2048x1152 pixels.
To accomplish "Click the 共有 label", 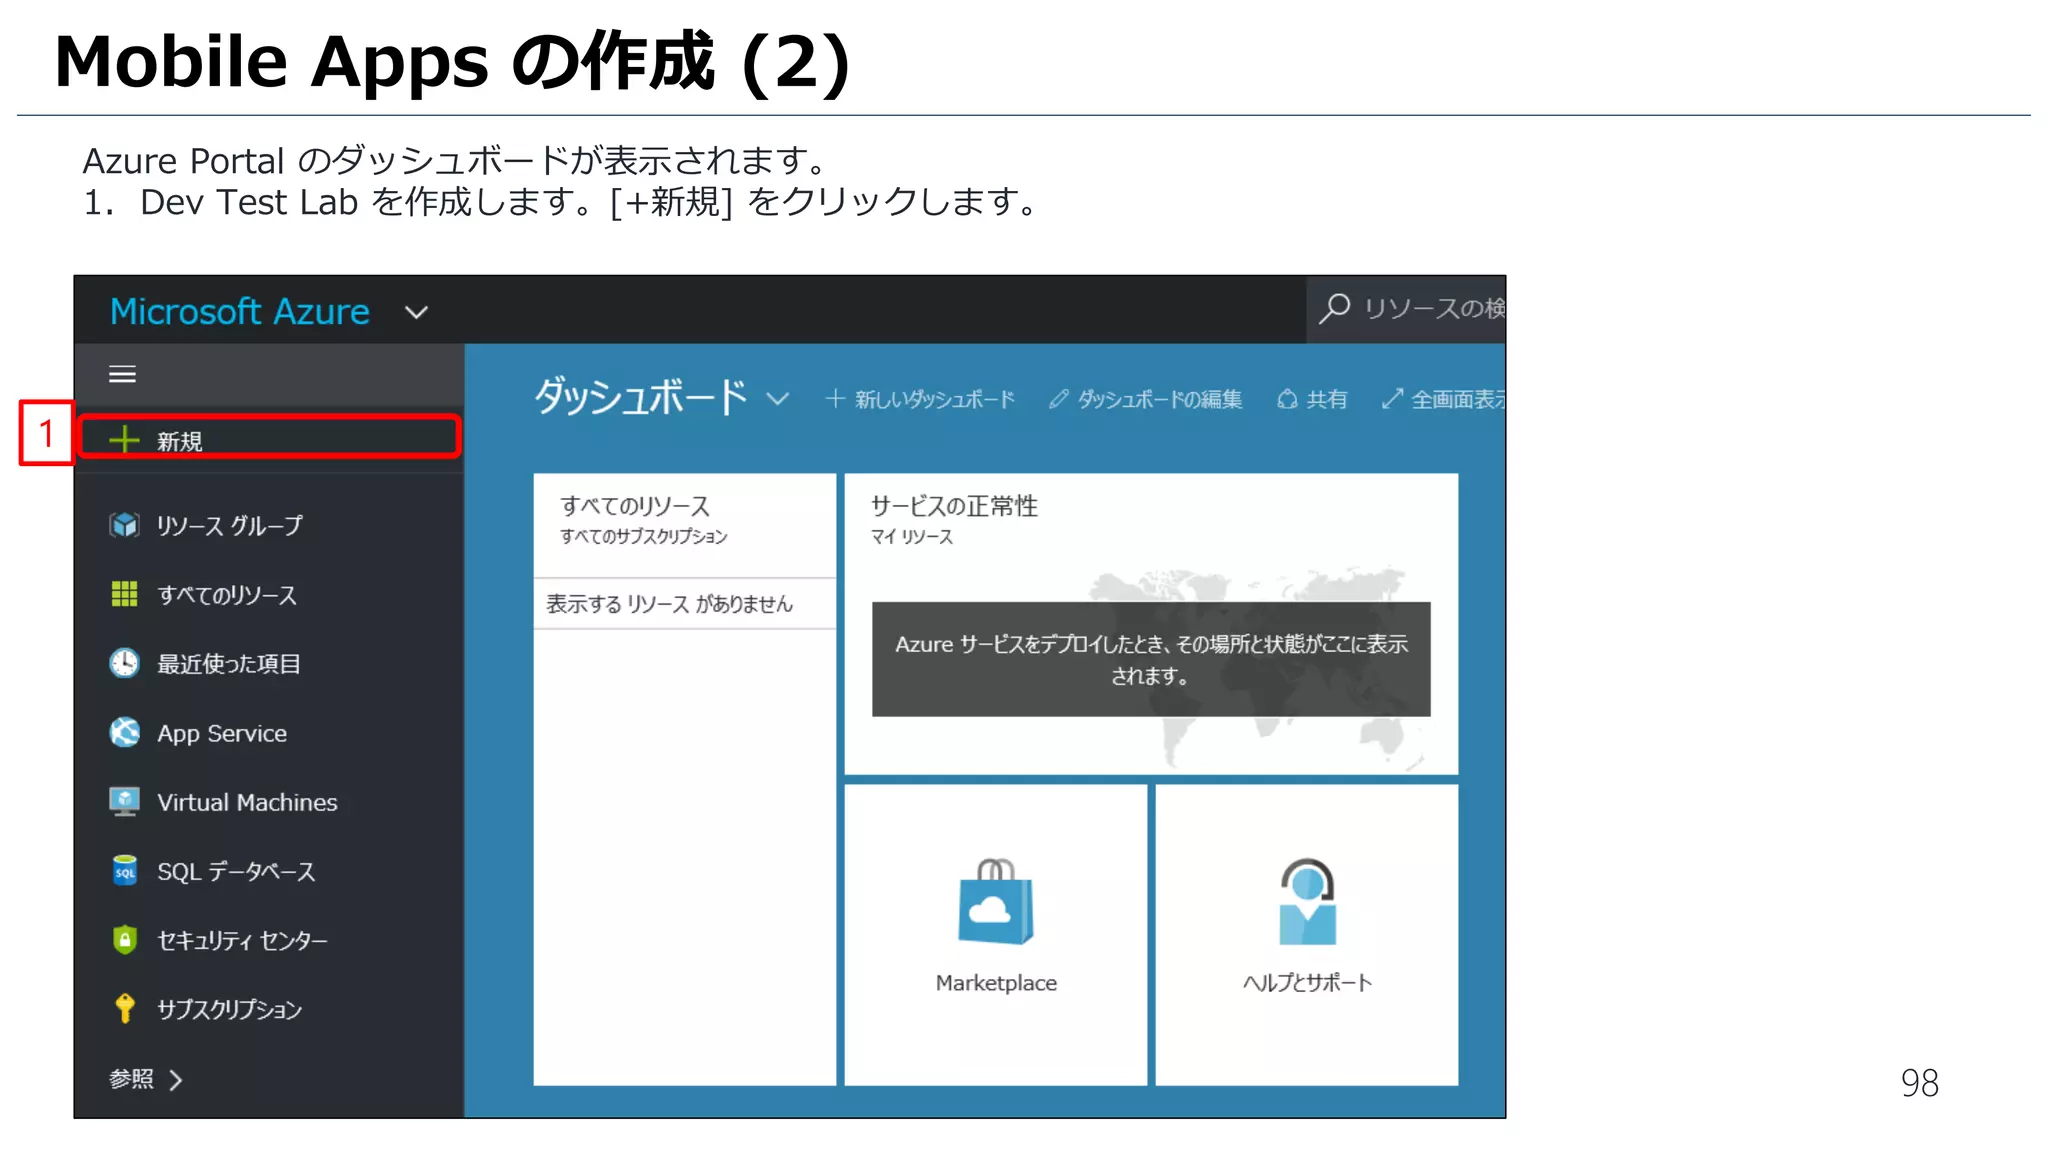I will 1327,399.
